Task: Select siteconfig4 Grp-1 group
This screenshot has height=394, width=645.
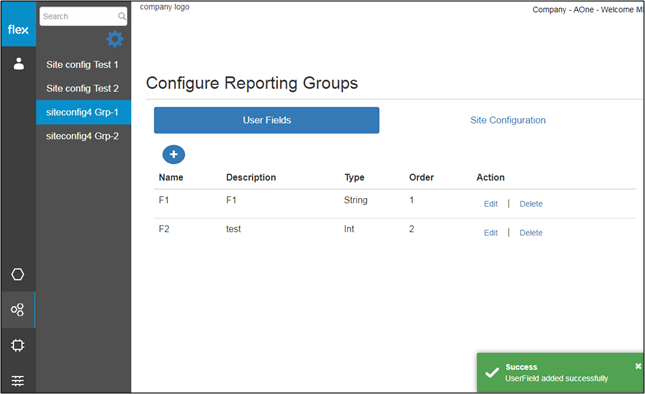Action: tap(84, 112)
